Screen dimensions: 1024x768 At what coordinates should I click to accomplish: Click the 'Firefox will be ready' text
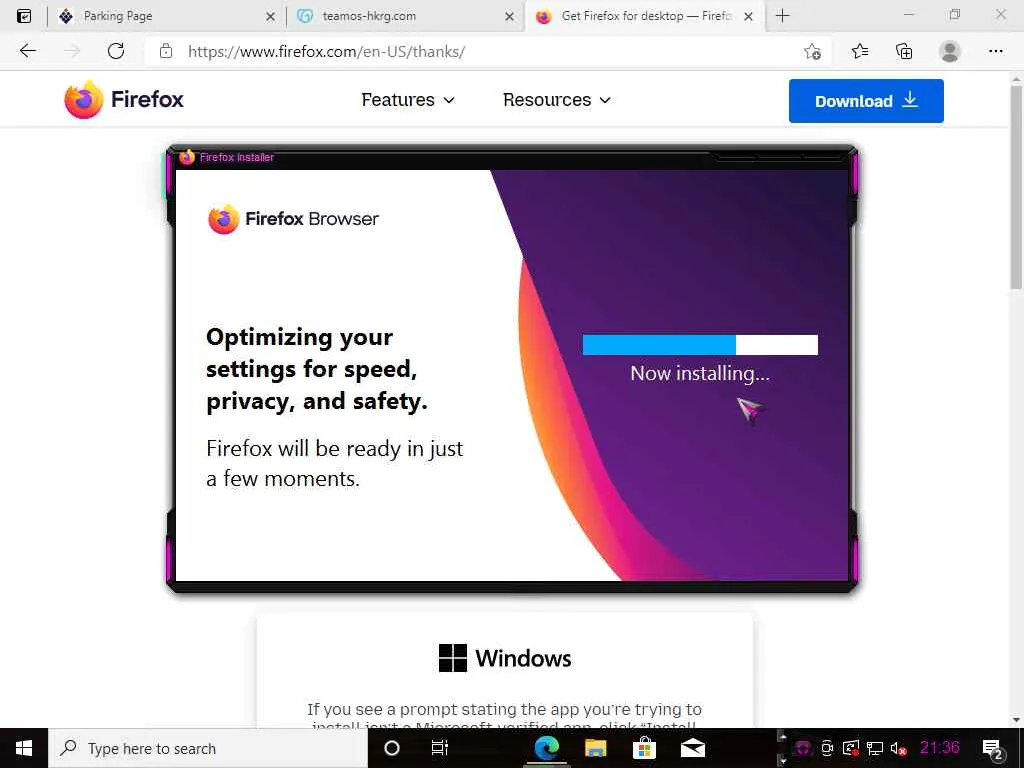point(334,464)
